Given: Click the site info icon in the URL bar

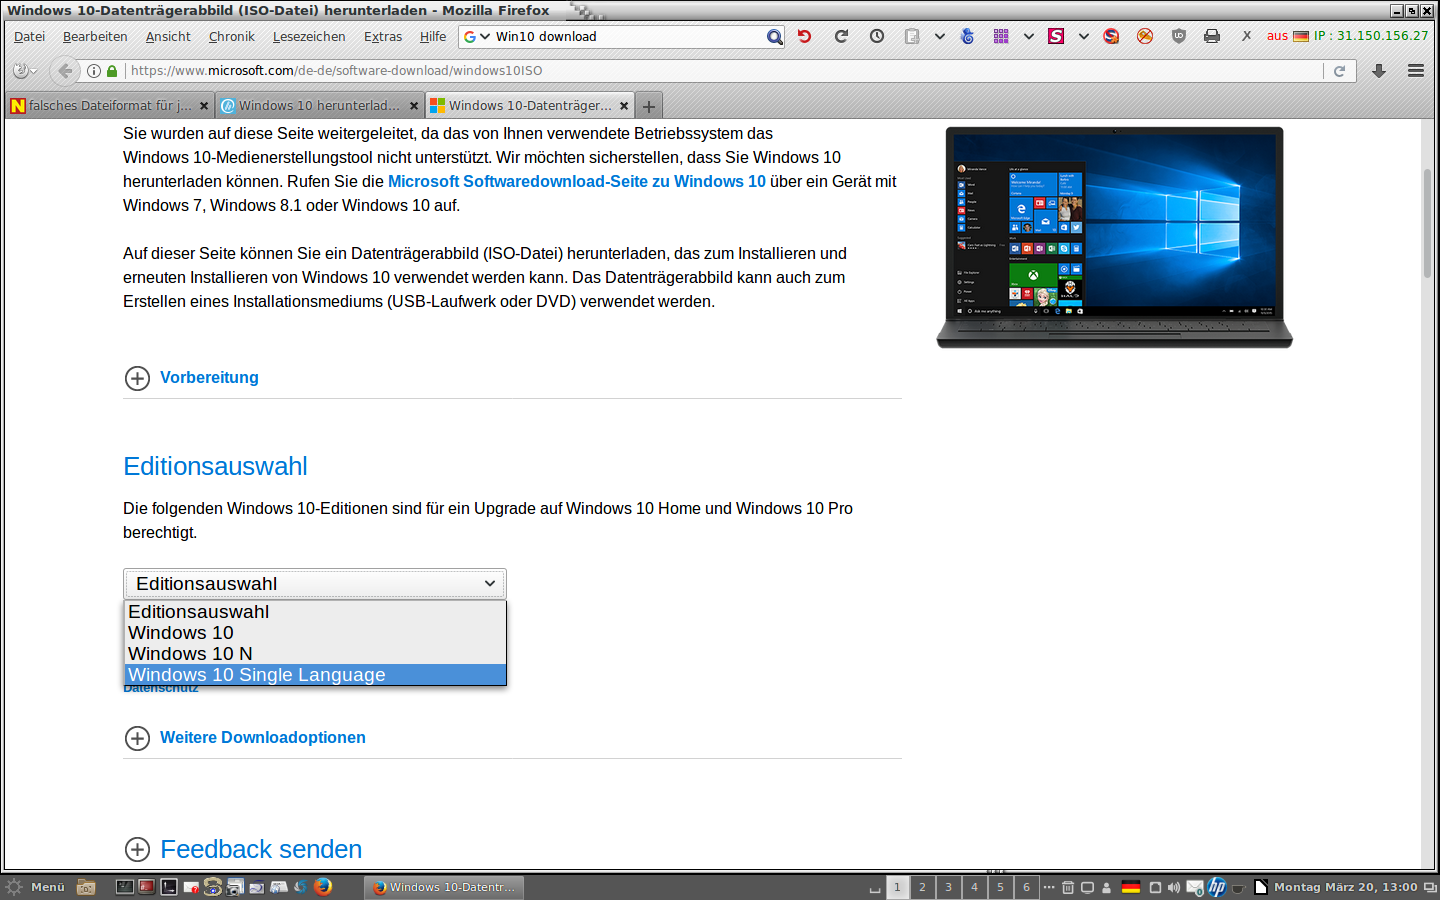Looking at the screenshot, I should coord(94,71).
